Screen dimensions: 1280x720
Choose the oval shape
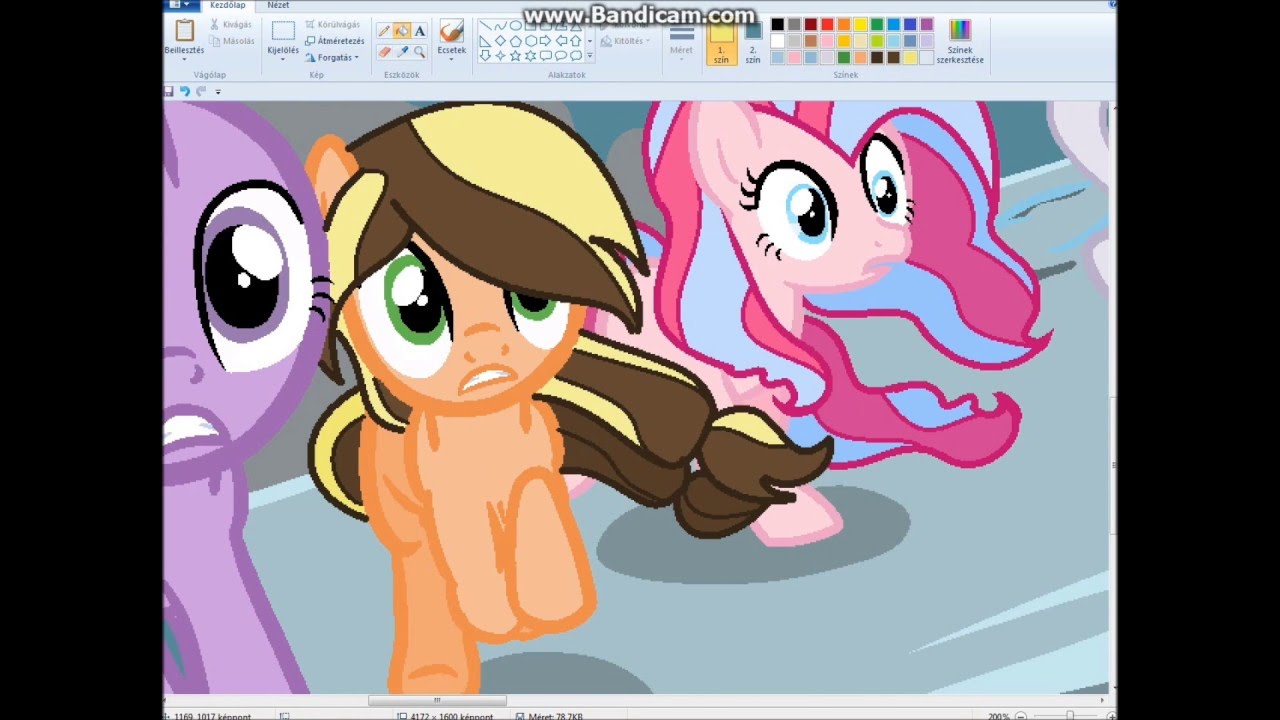point(515,25)
